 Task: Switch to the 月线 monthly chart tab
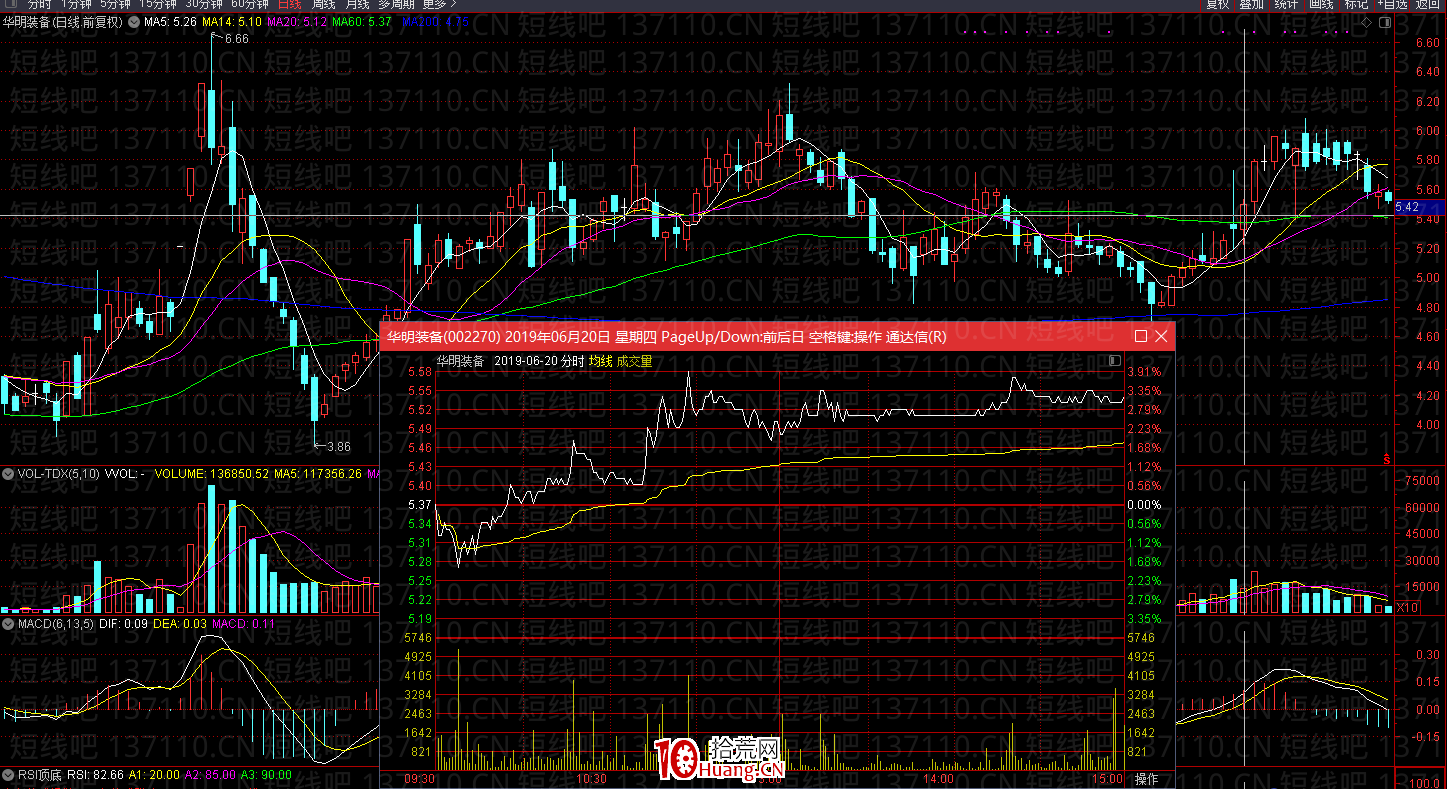pos(357,5)
